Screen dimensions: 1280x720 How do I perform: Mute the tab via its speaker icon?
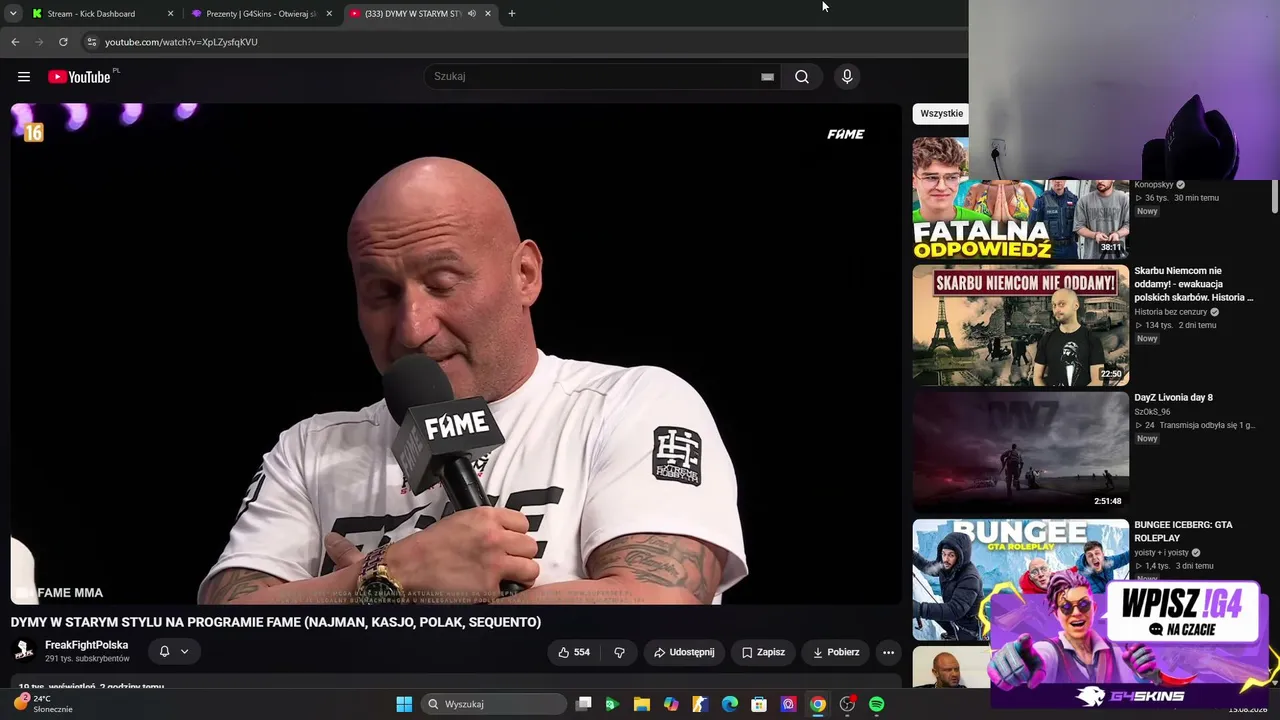[471, 14]
